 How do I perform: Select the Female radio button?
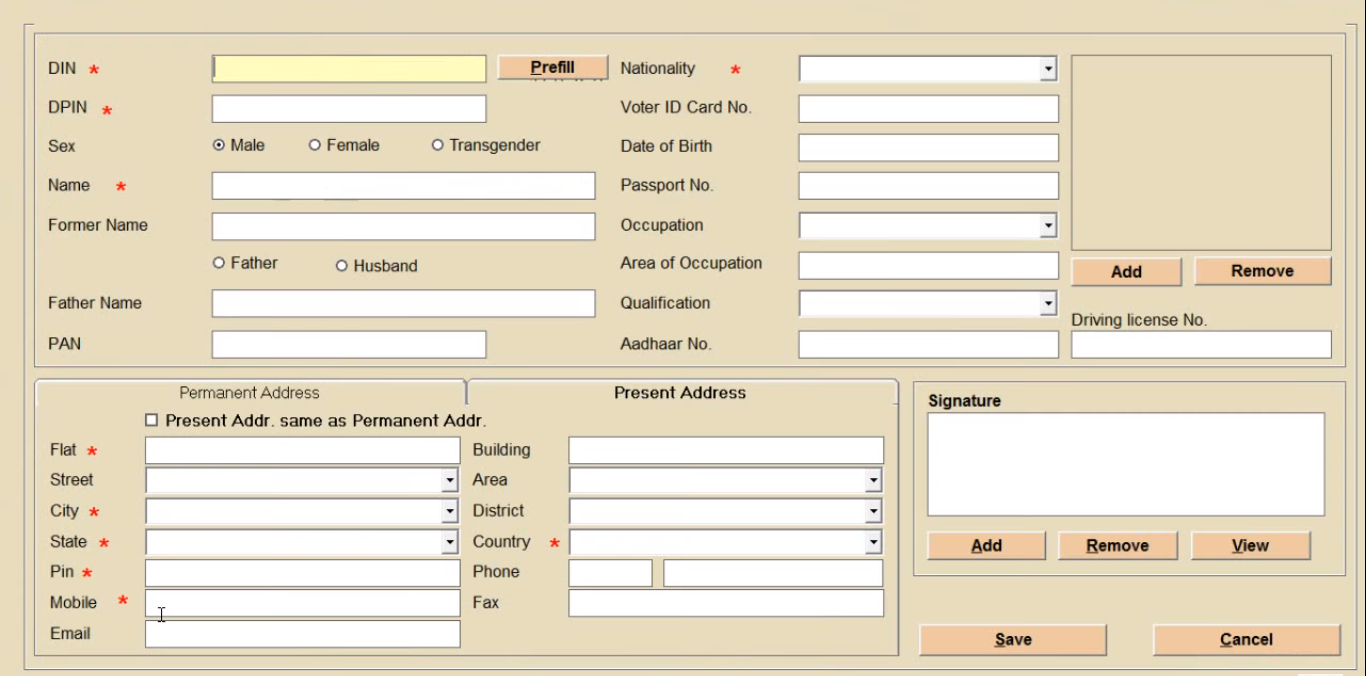pos(315,145)
